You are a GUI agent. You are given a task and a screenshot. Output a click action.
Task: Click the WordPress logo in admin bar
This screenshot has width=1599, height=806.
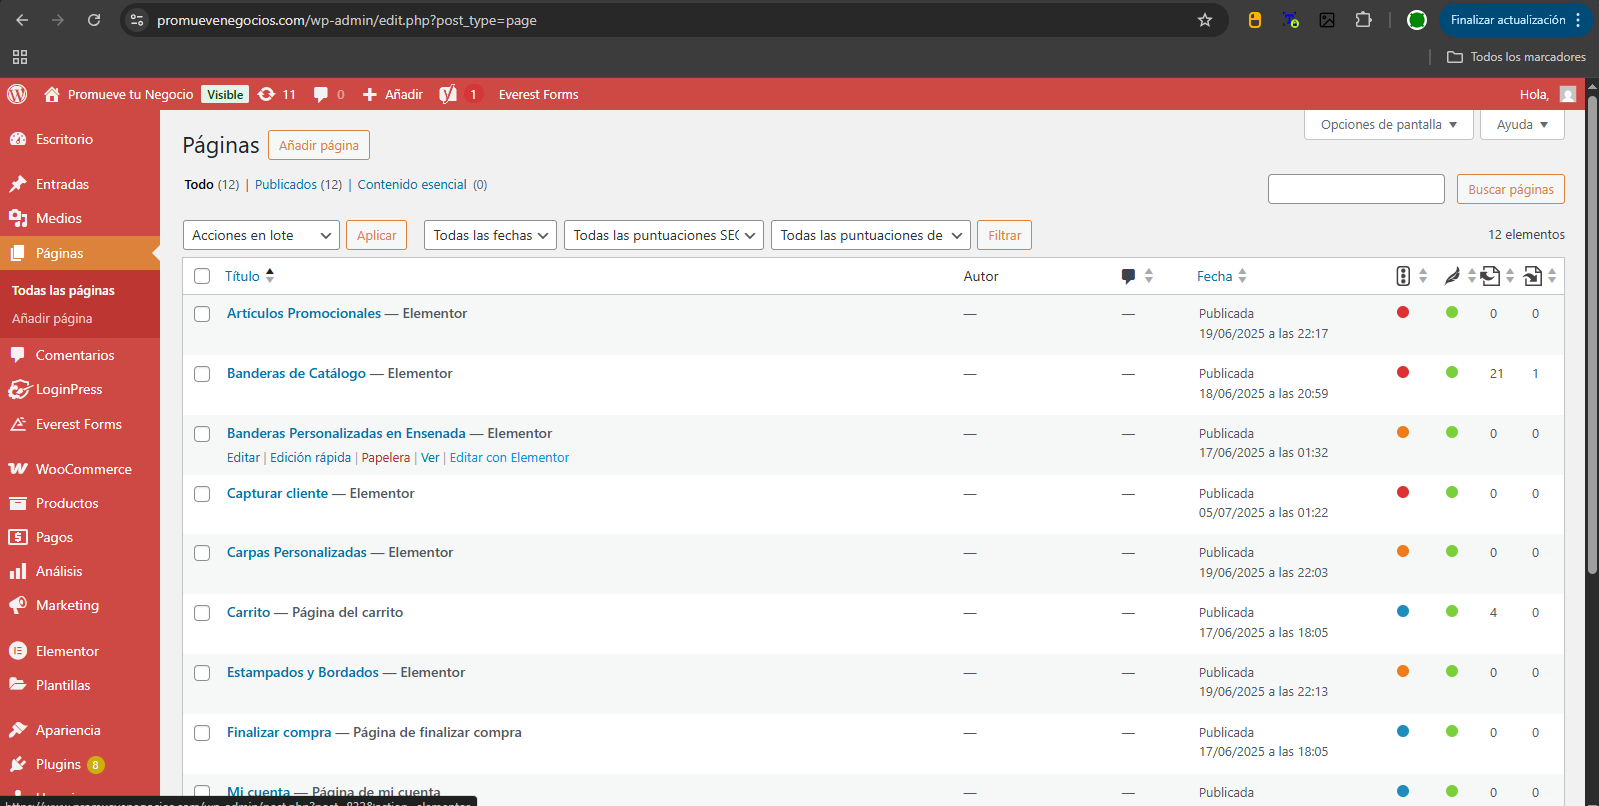[17, 94]
